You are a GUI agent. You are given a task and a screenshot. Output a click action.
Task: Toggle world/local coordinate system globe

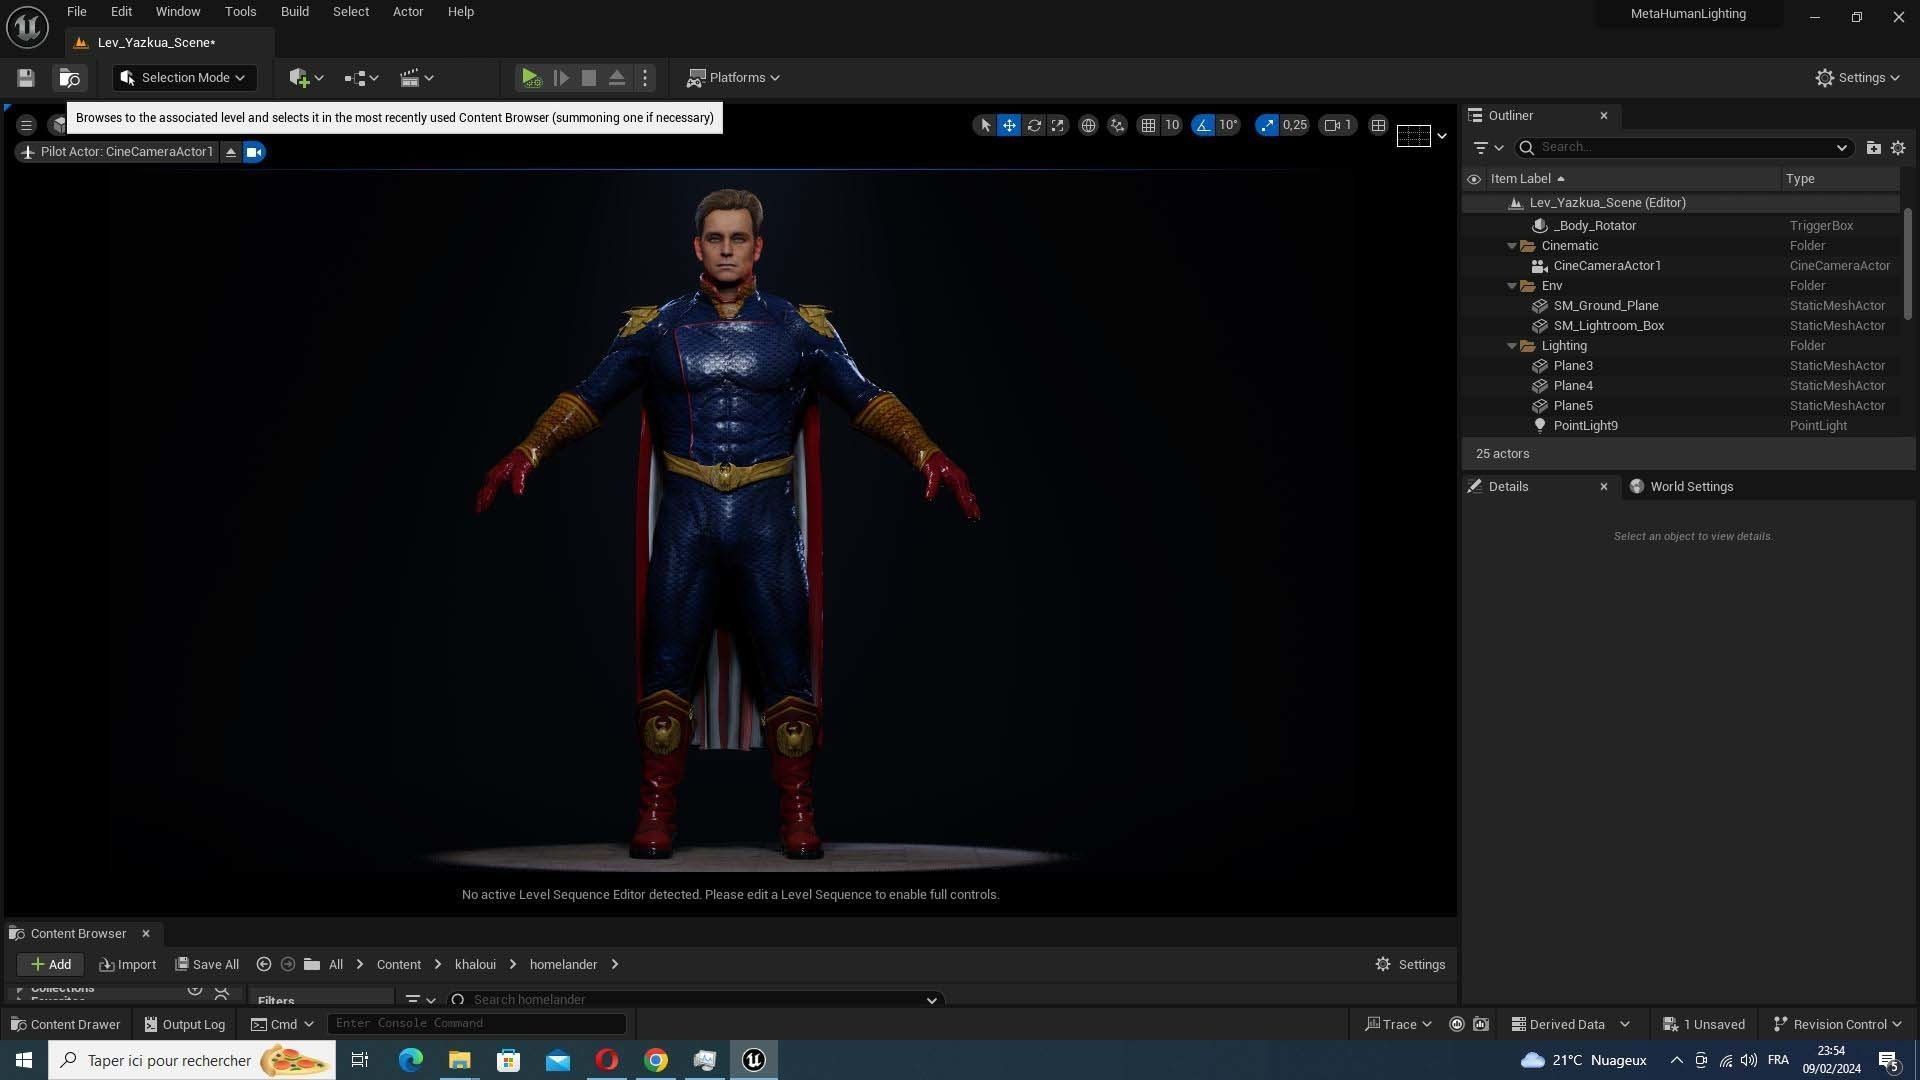coord(1088,126)
